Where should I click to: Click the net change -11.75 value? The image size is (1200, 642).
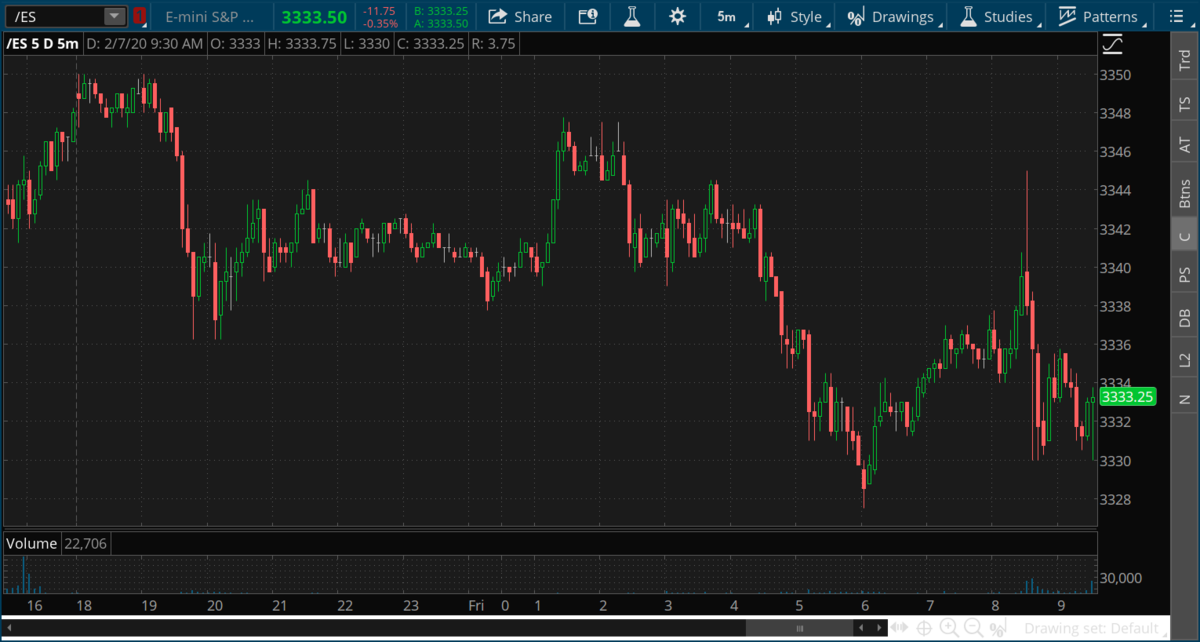380,11
